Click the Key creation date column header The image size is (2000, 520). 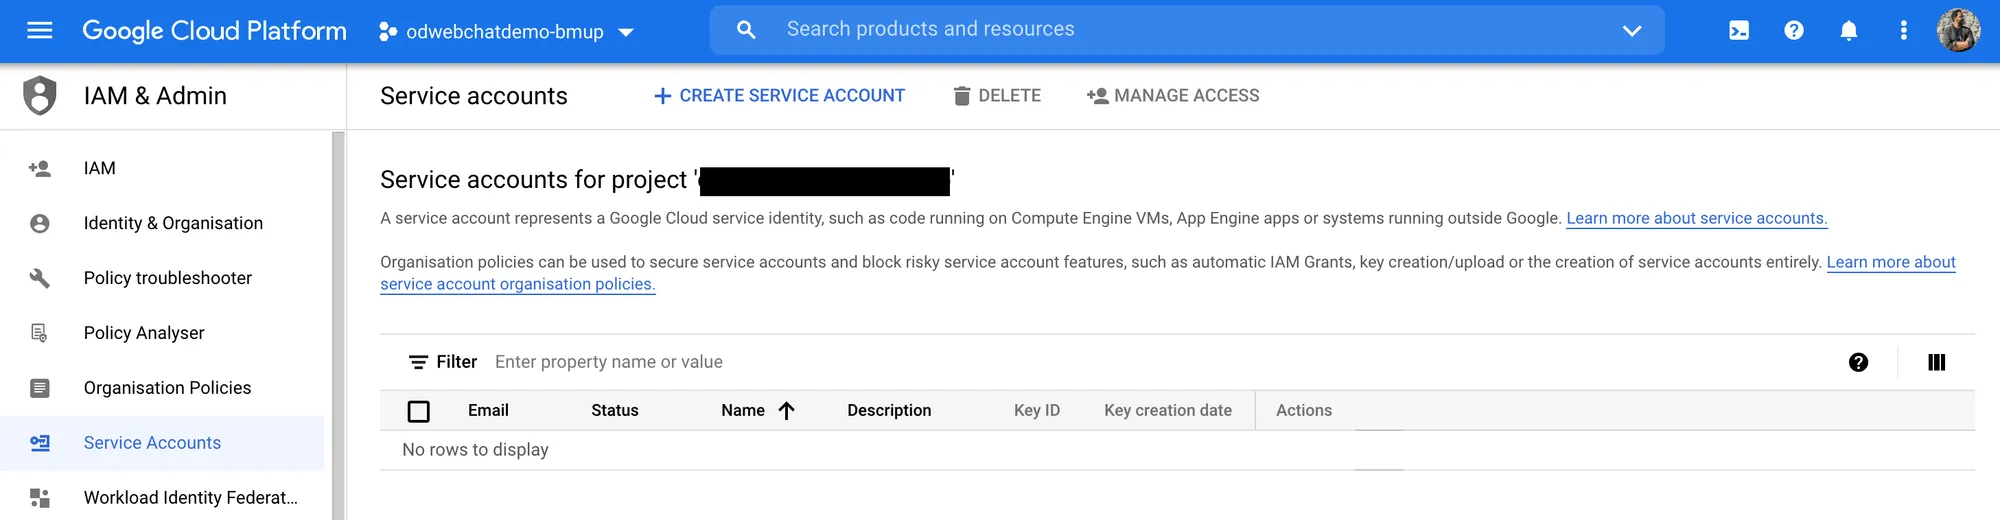tap(1168, 410)
